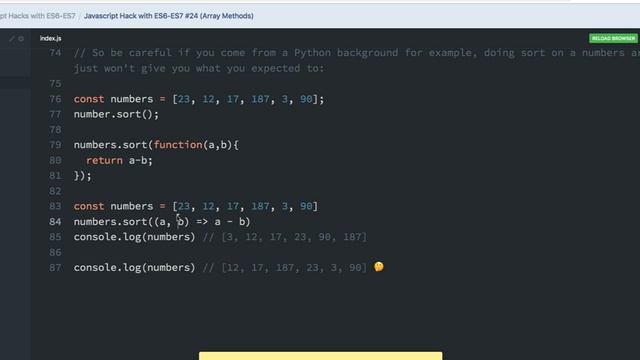Click the closing '});' on line 81
This screenshot has height=360, width=640.
click(82, 176)
